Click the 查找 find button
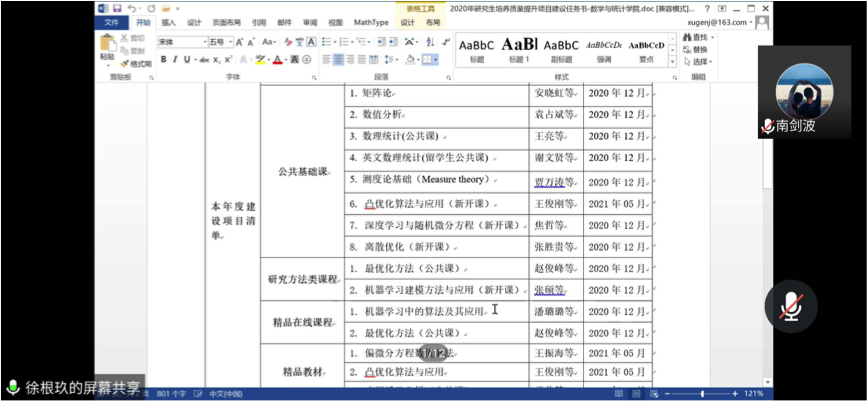 (x=698, y=38)
